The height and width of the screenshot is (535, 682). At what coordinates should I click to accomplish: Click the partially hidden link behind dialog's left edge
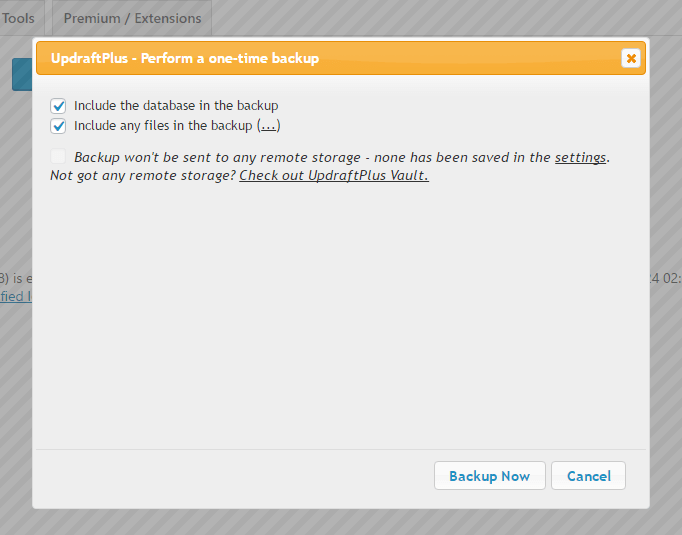[x=16, y=297]
